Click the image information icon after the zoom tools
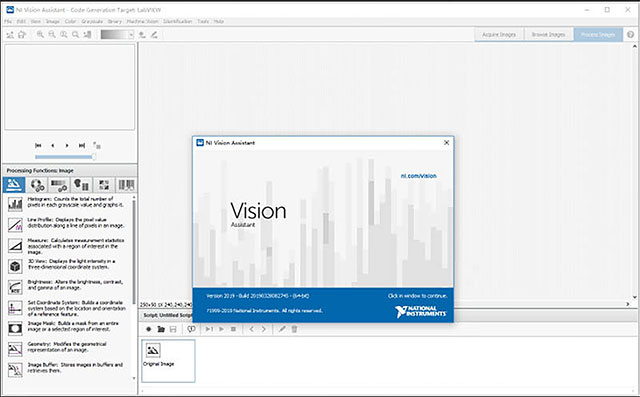 click(87, 35)
